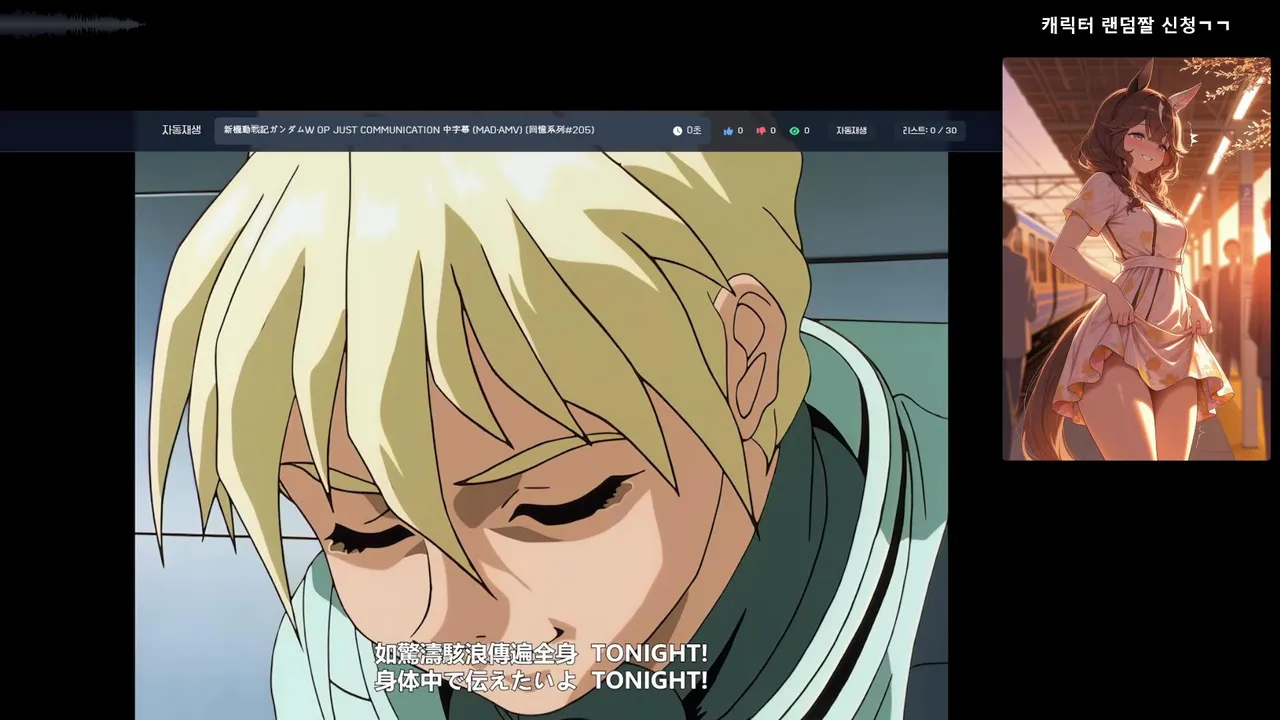Click the horse-girl character thumbnail image
1280x720 pixels.
[x=1137, y=259]
